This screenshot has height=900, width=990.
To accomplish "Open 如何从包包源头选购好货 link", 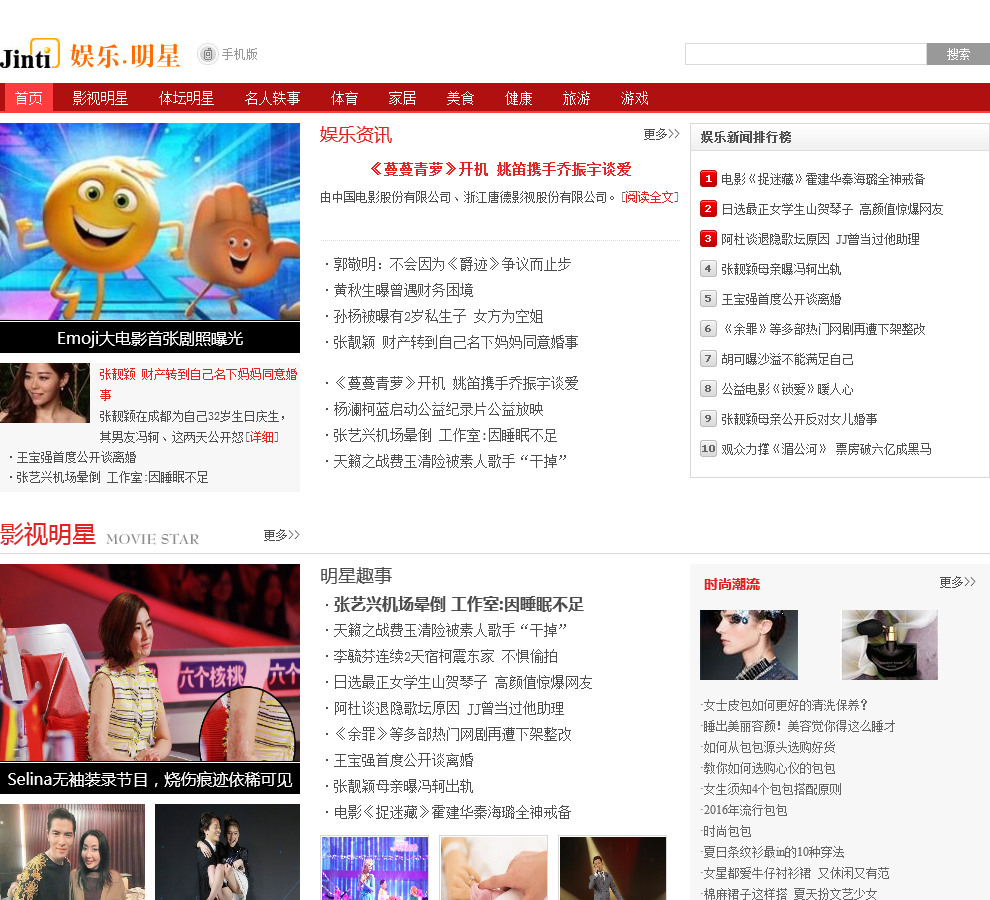I will (769, 747).
